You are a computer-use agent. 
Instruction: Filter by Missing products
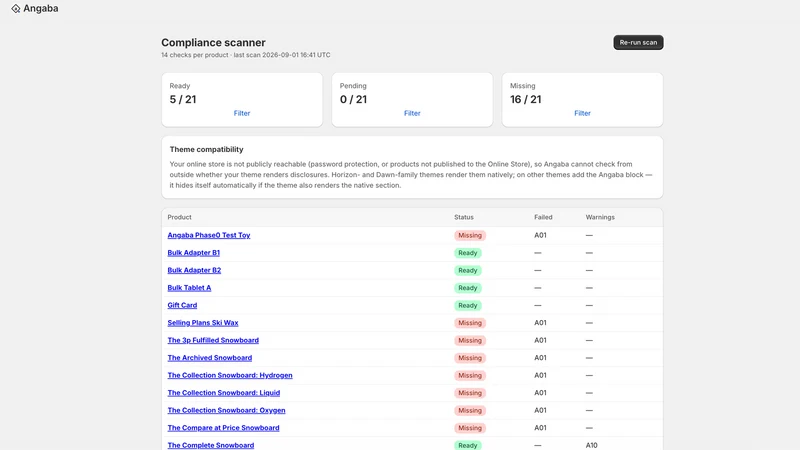(582, 113)
